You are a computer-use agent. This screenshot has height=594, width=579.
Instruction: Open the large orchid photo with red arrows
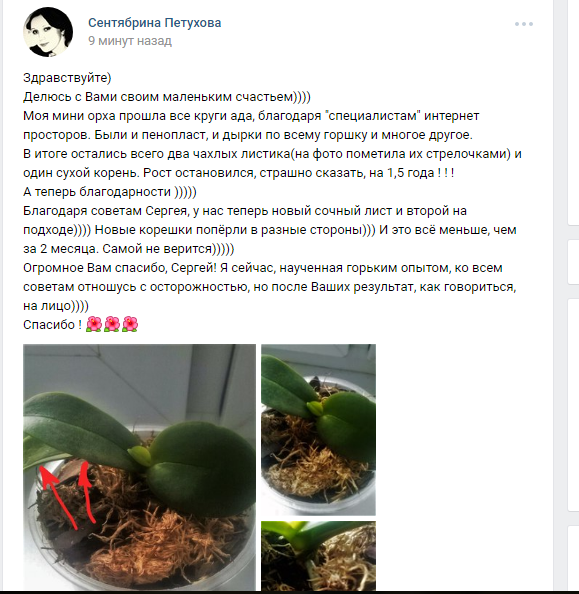coord(139,467)
